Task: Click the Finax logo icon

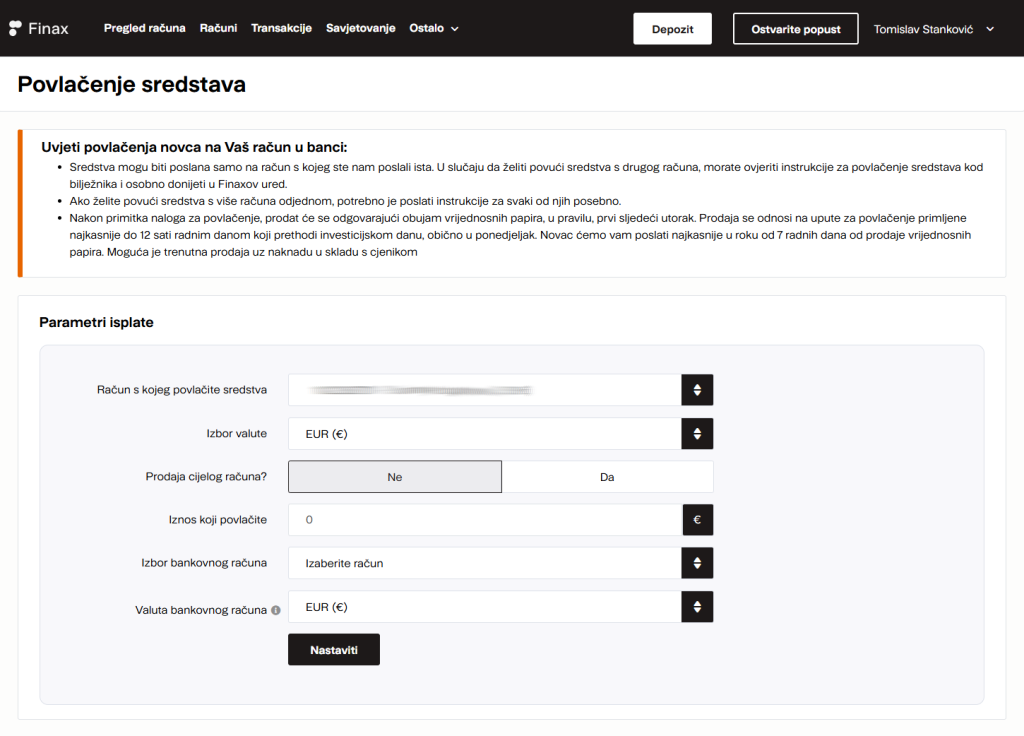Action: click(16, 28)
